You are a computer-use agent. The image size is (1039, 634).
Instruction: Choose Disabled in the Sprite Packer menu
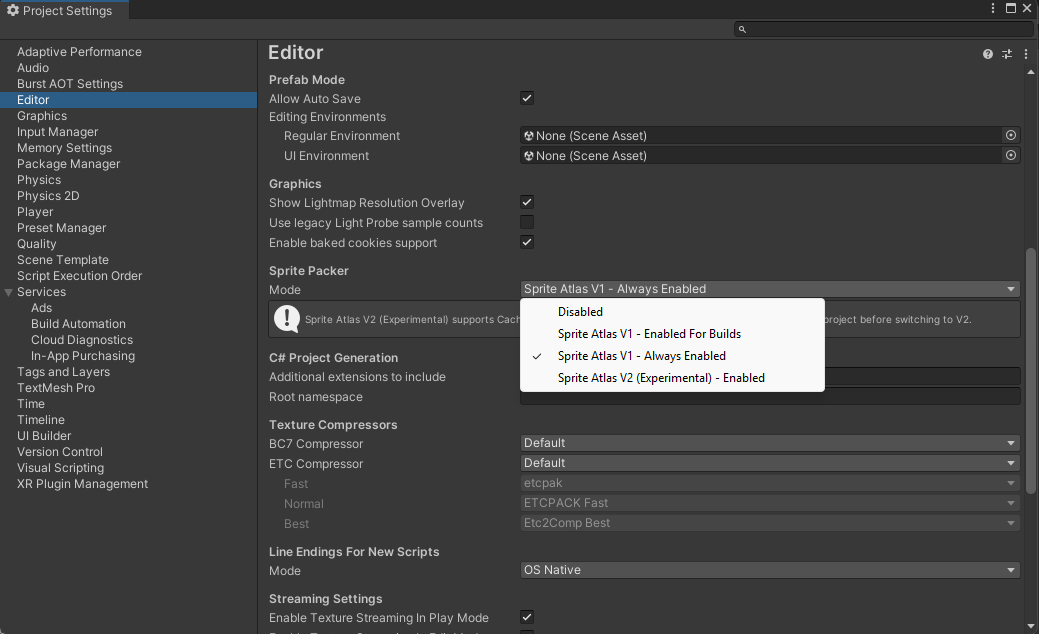coord(580,311)
